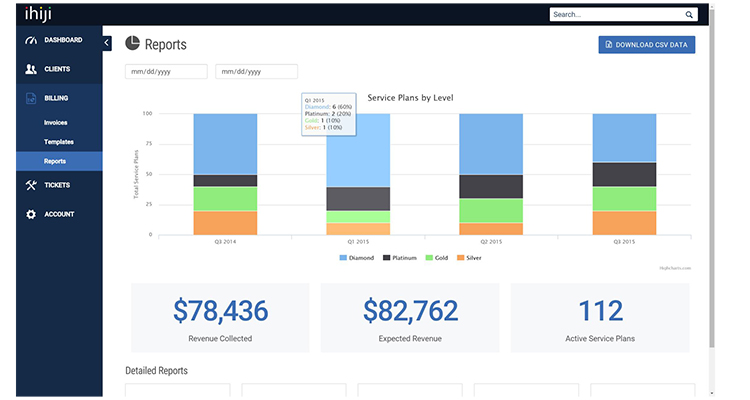Click the second mm/dd/yyyy date field

(x=256, y=72)
